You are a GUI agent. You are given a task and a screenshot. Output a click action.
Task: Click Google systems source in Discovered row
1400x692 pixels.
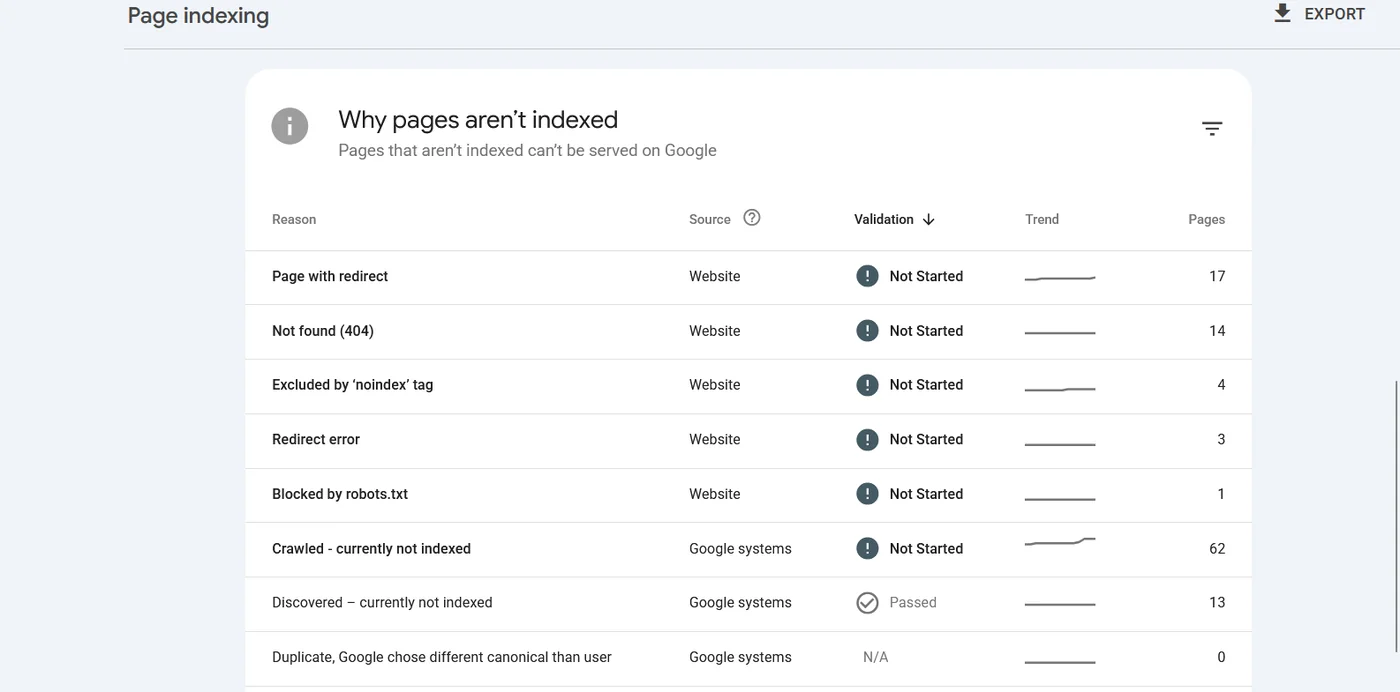[x=740, y=603]
